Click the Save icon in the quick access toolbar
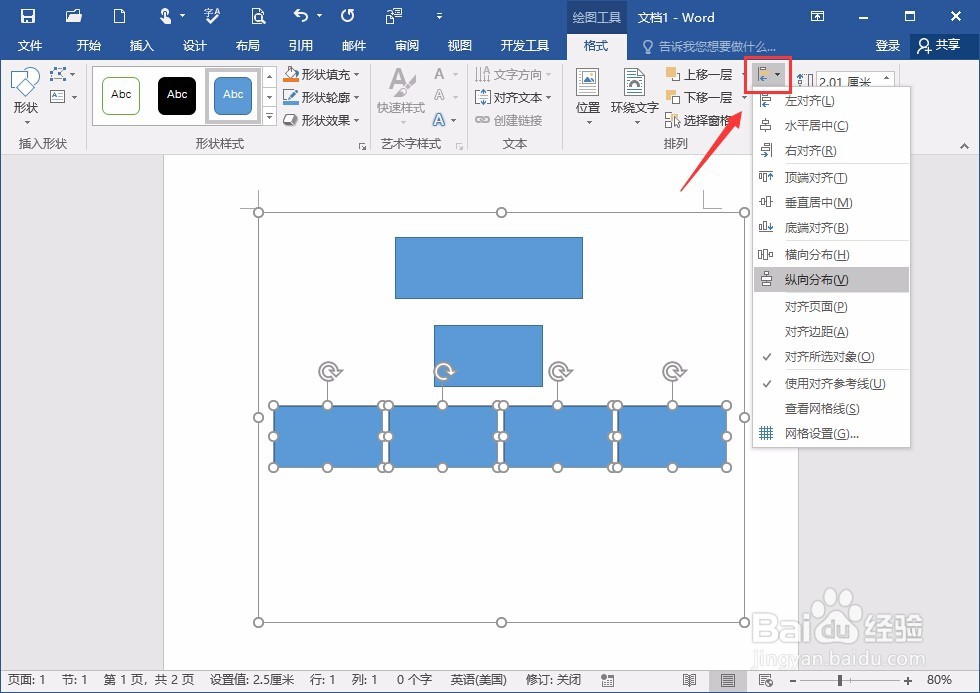Viewport: 980px width, 693px height. click(28, 16)
